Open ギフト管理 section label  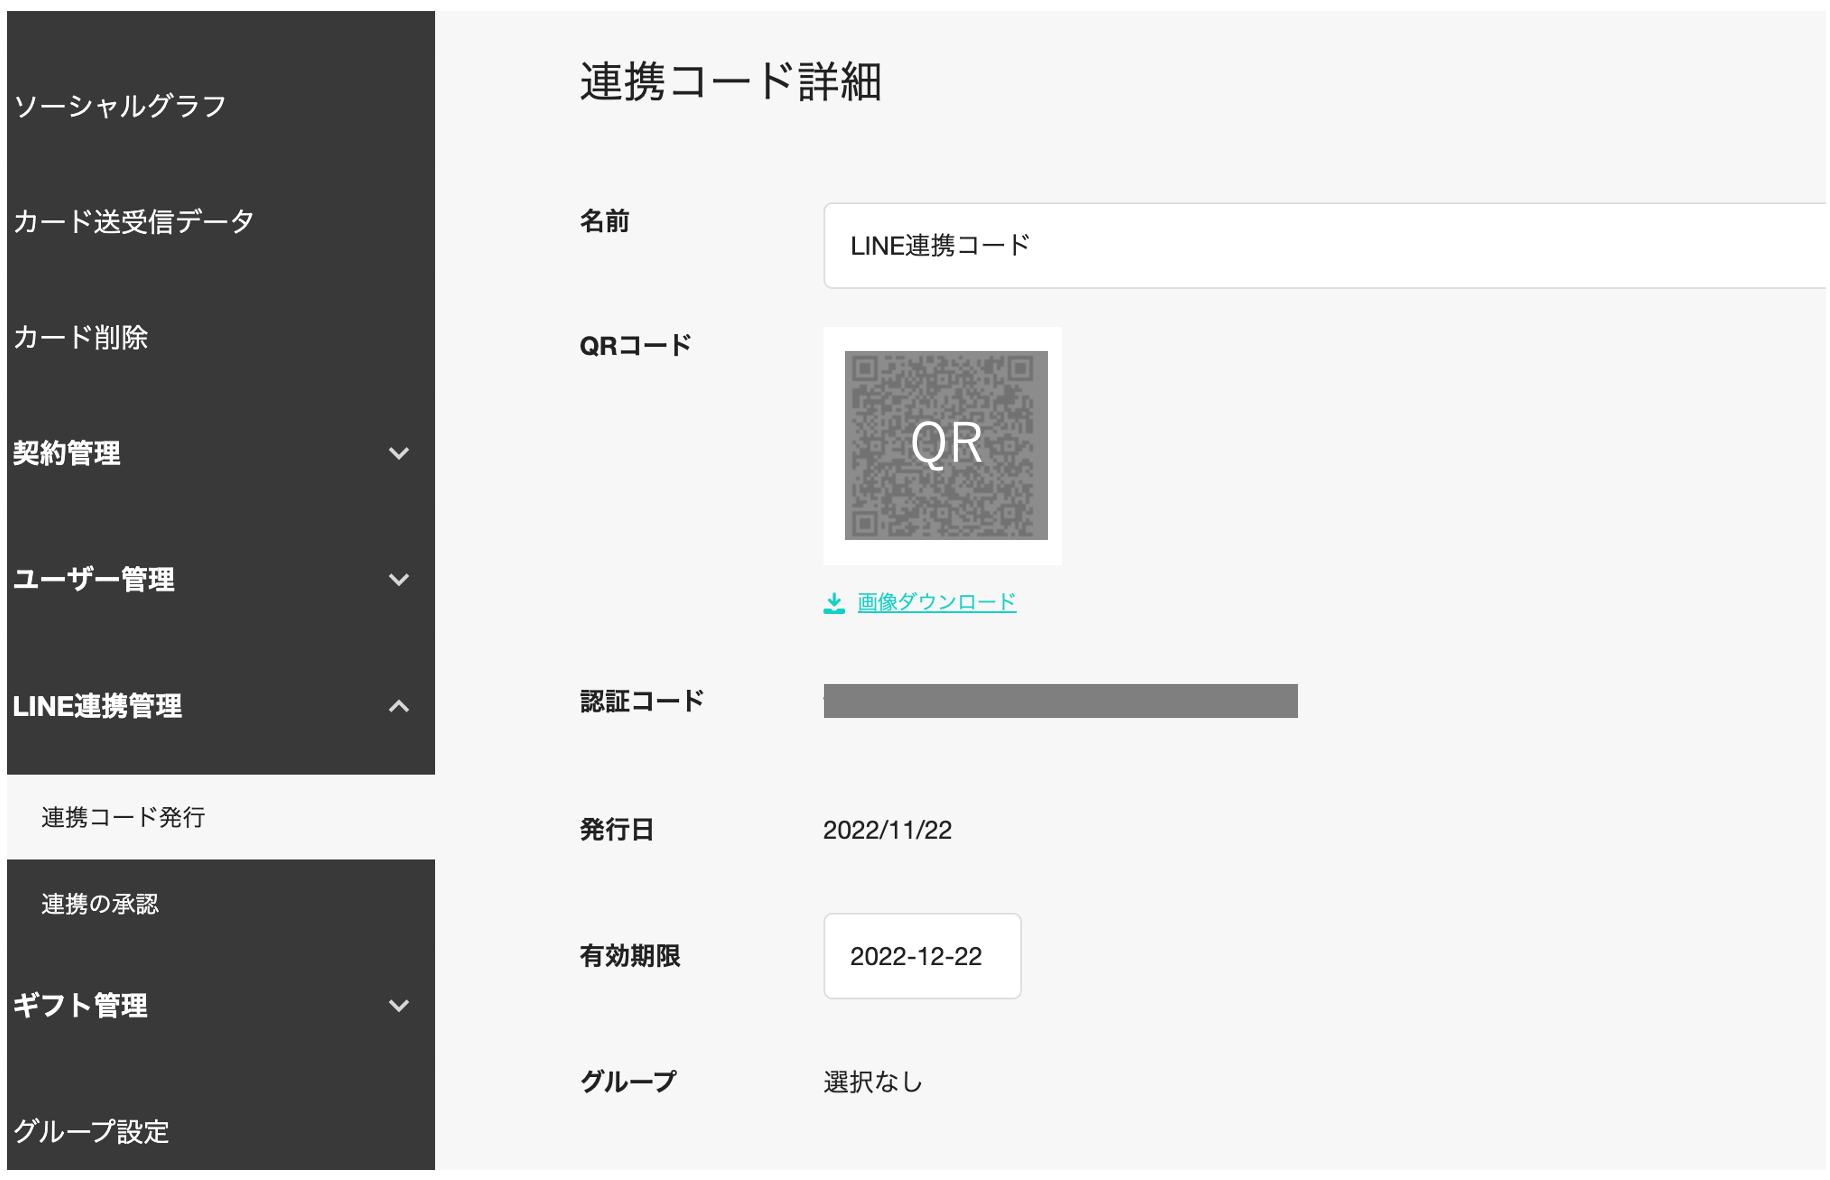coord(81,1005)
